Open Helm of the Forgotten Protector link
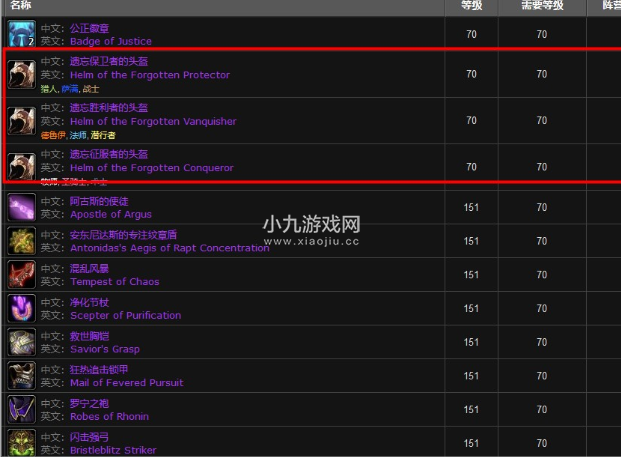This screenshot has height=457, width=621. pyautogui.click(x=150, y=75)
